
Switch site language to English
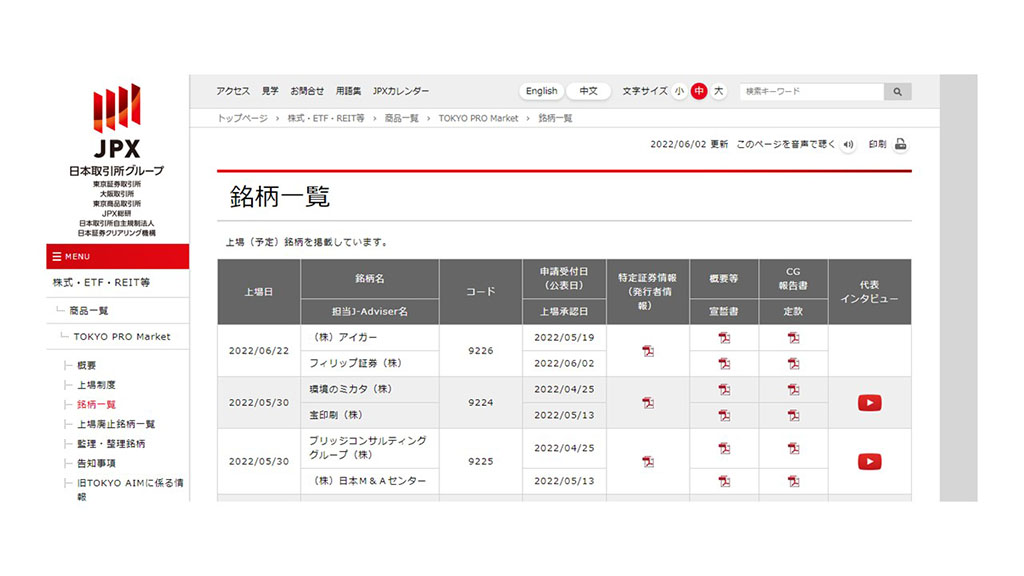pos(541,91)
